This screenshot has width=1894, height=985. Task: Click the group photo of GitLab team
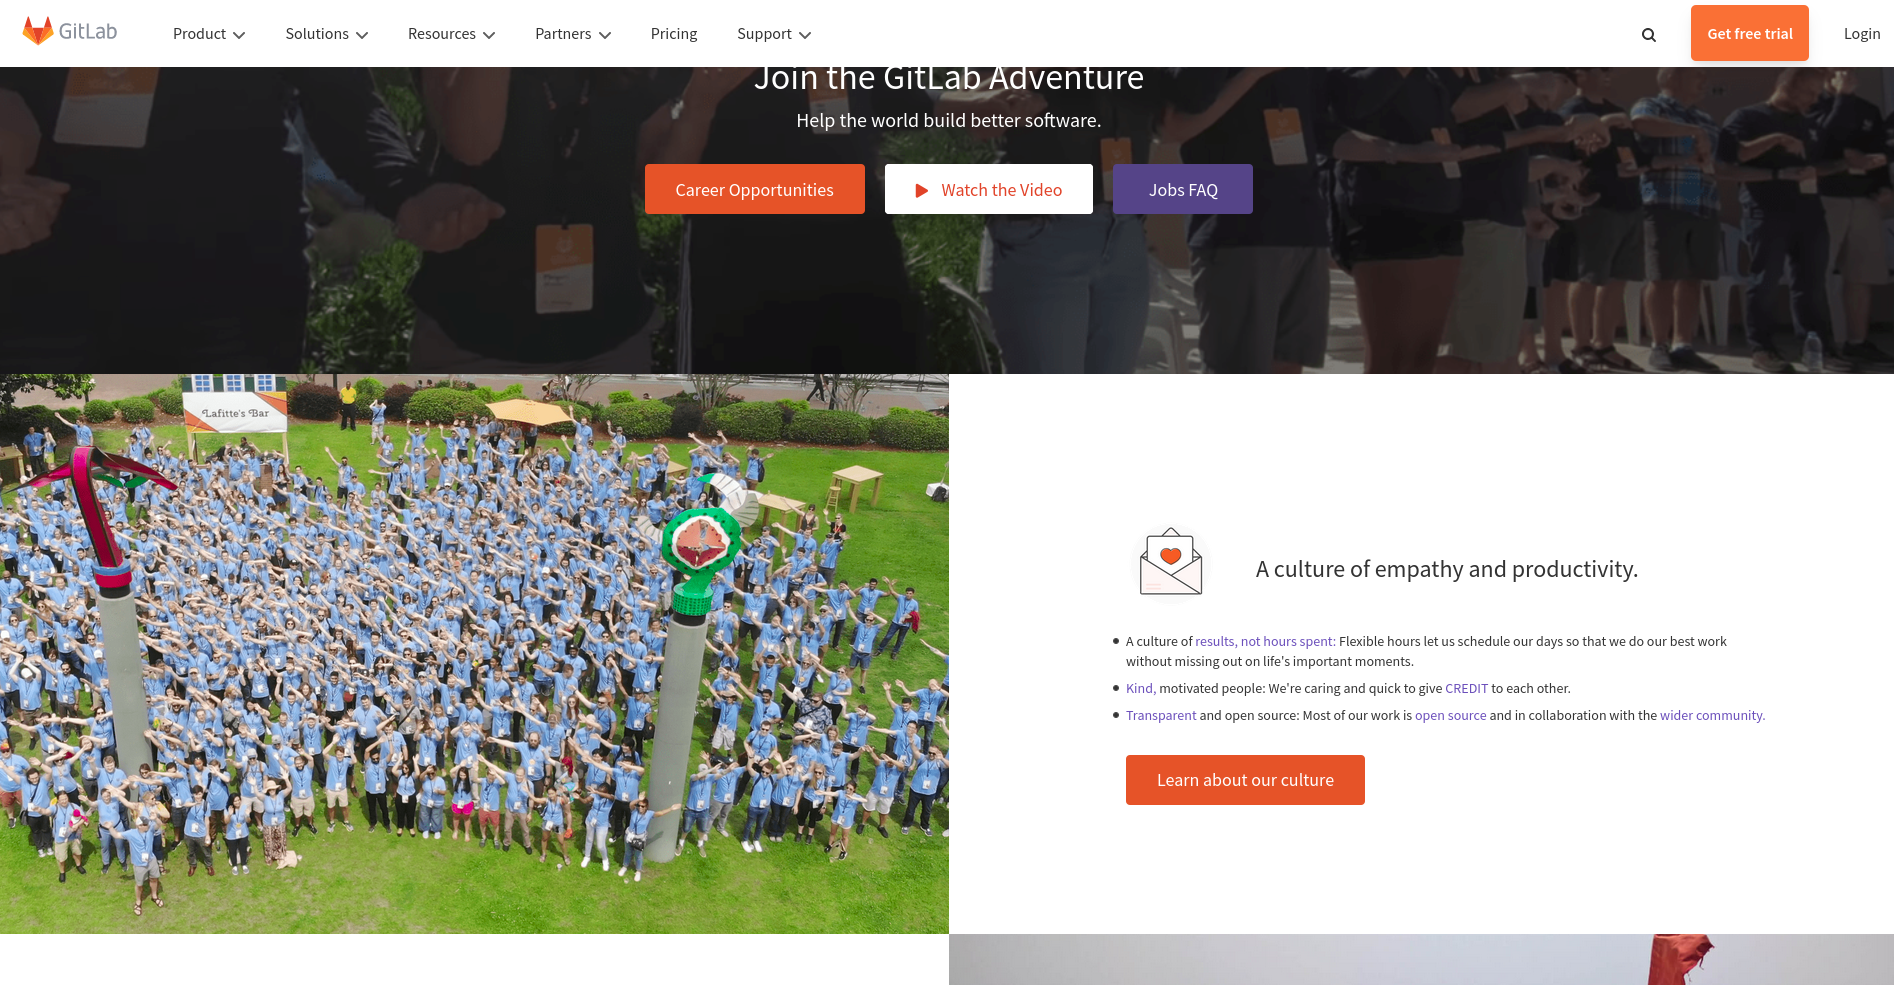(x=474, y=654)
